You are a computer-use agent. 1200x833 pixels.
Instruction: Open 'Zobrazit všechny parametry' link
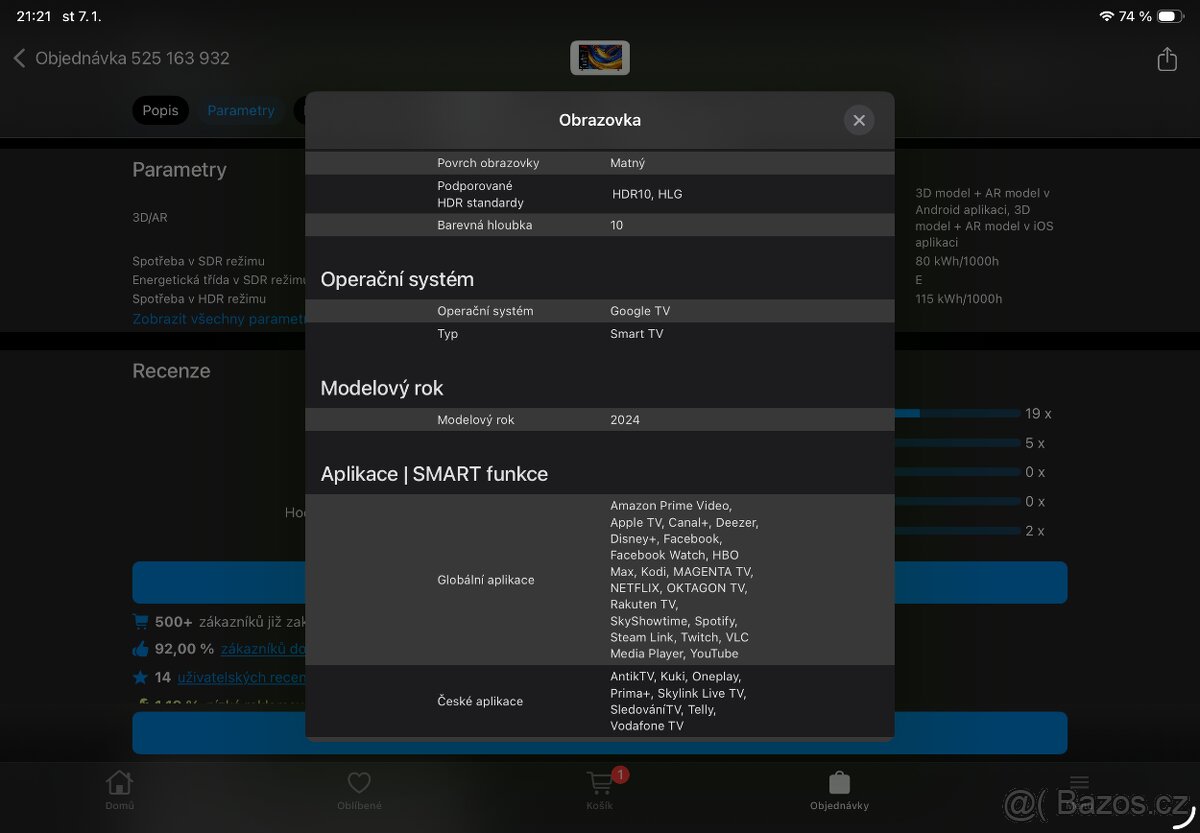(210, 318)
